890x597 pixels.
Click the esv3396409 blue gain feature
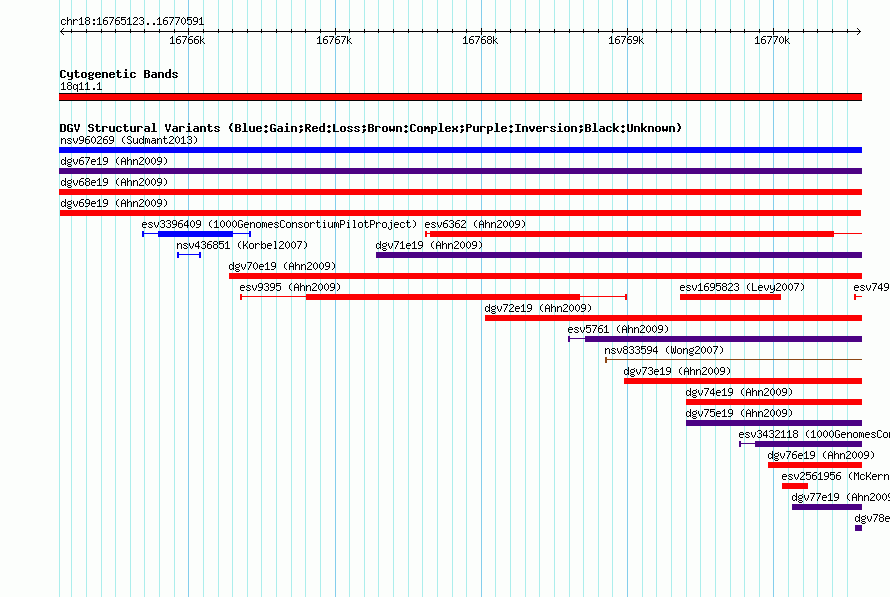click(x=196, y=234)
